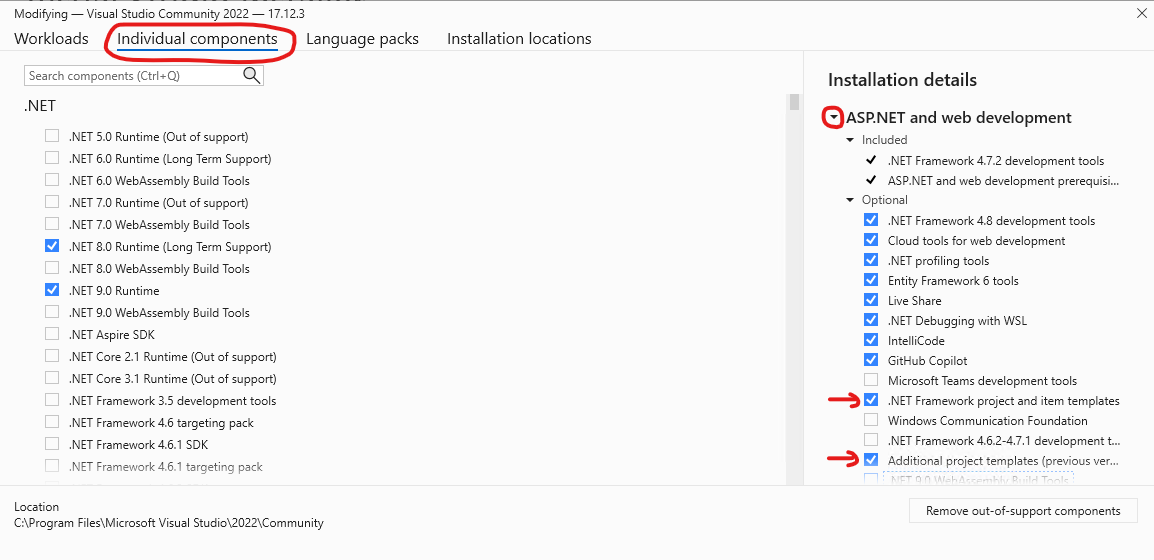This screenshot has width=1154, height=560.
Task: Focus the Search components input field
Action: click(134, 76)
